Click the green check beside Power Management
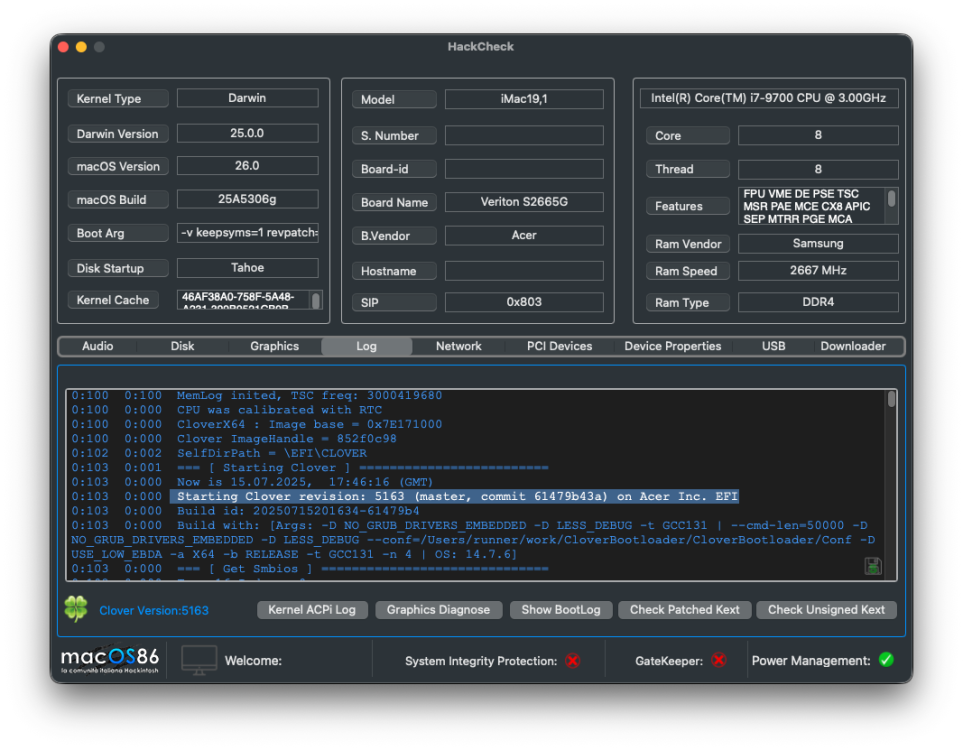This screenshot has height=750, width=963. coord(886,660)
